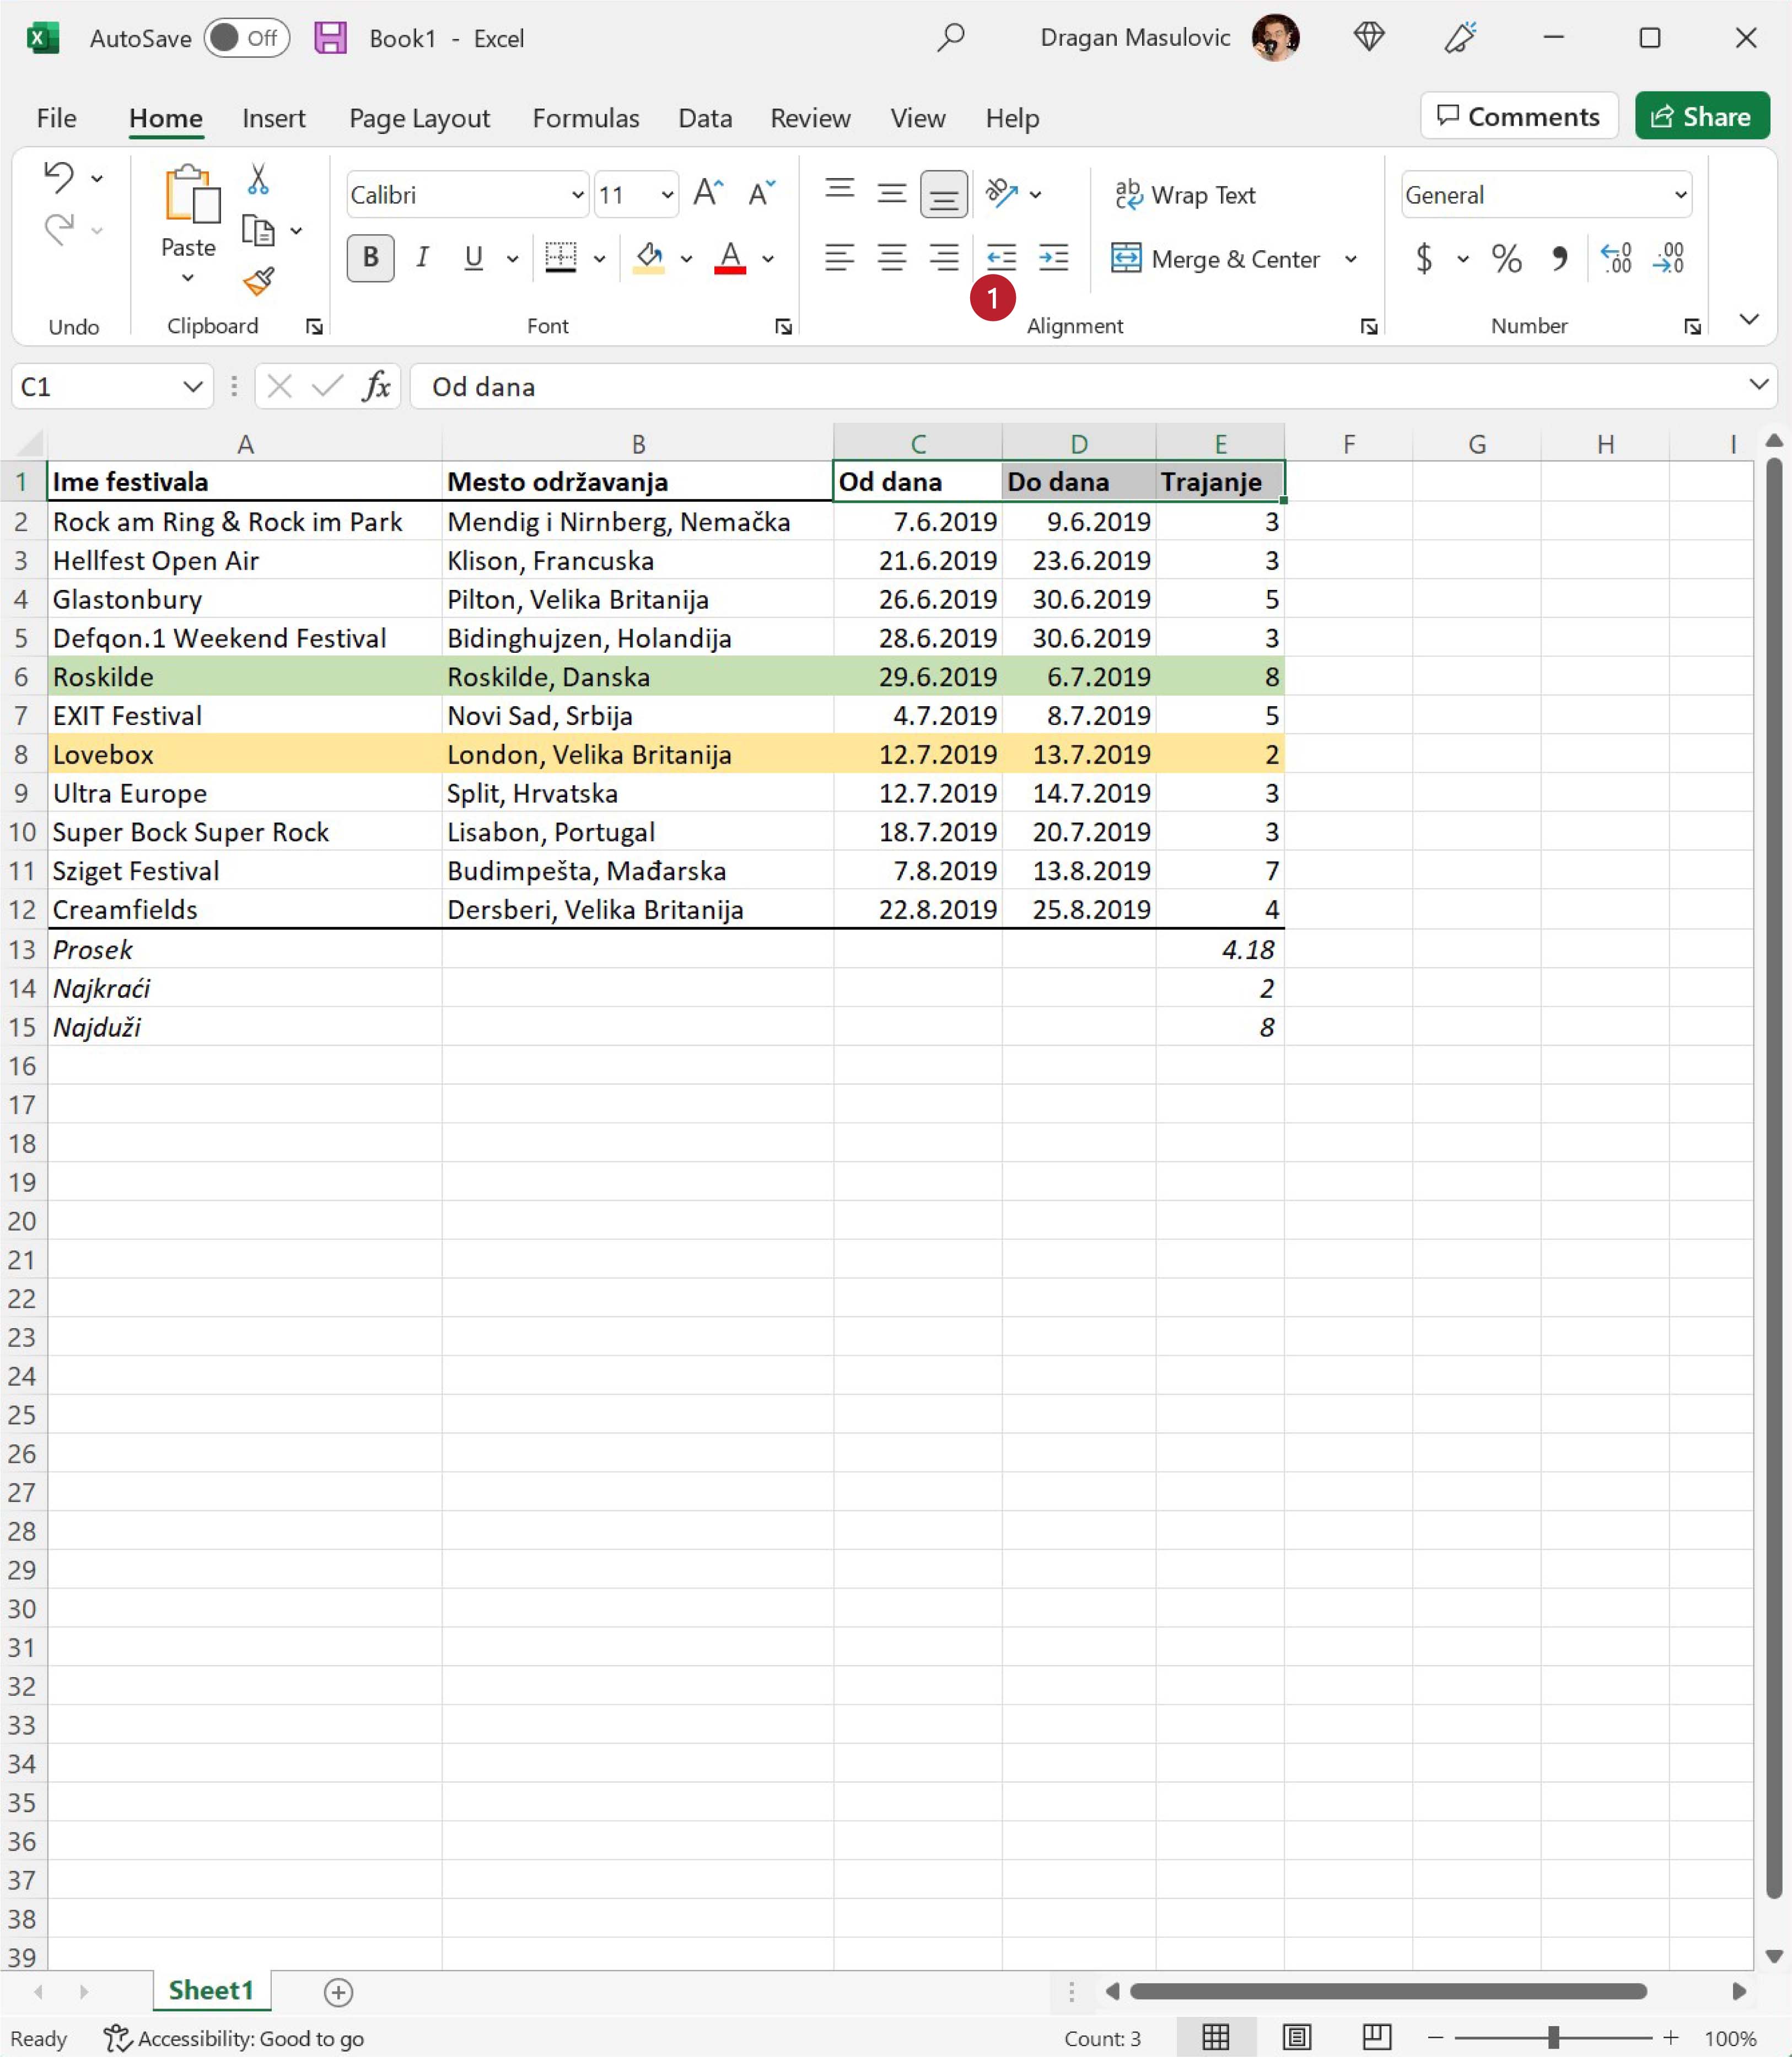This screenshot has height=2057, width=1792.
Task: Switch to Page Layout view icon
Action: [1297, 2037]
